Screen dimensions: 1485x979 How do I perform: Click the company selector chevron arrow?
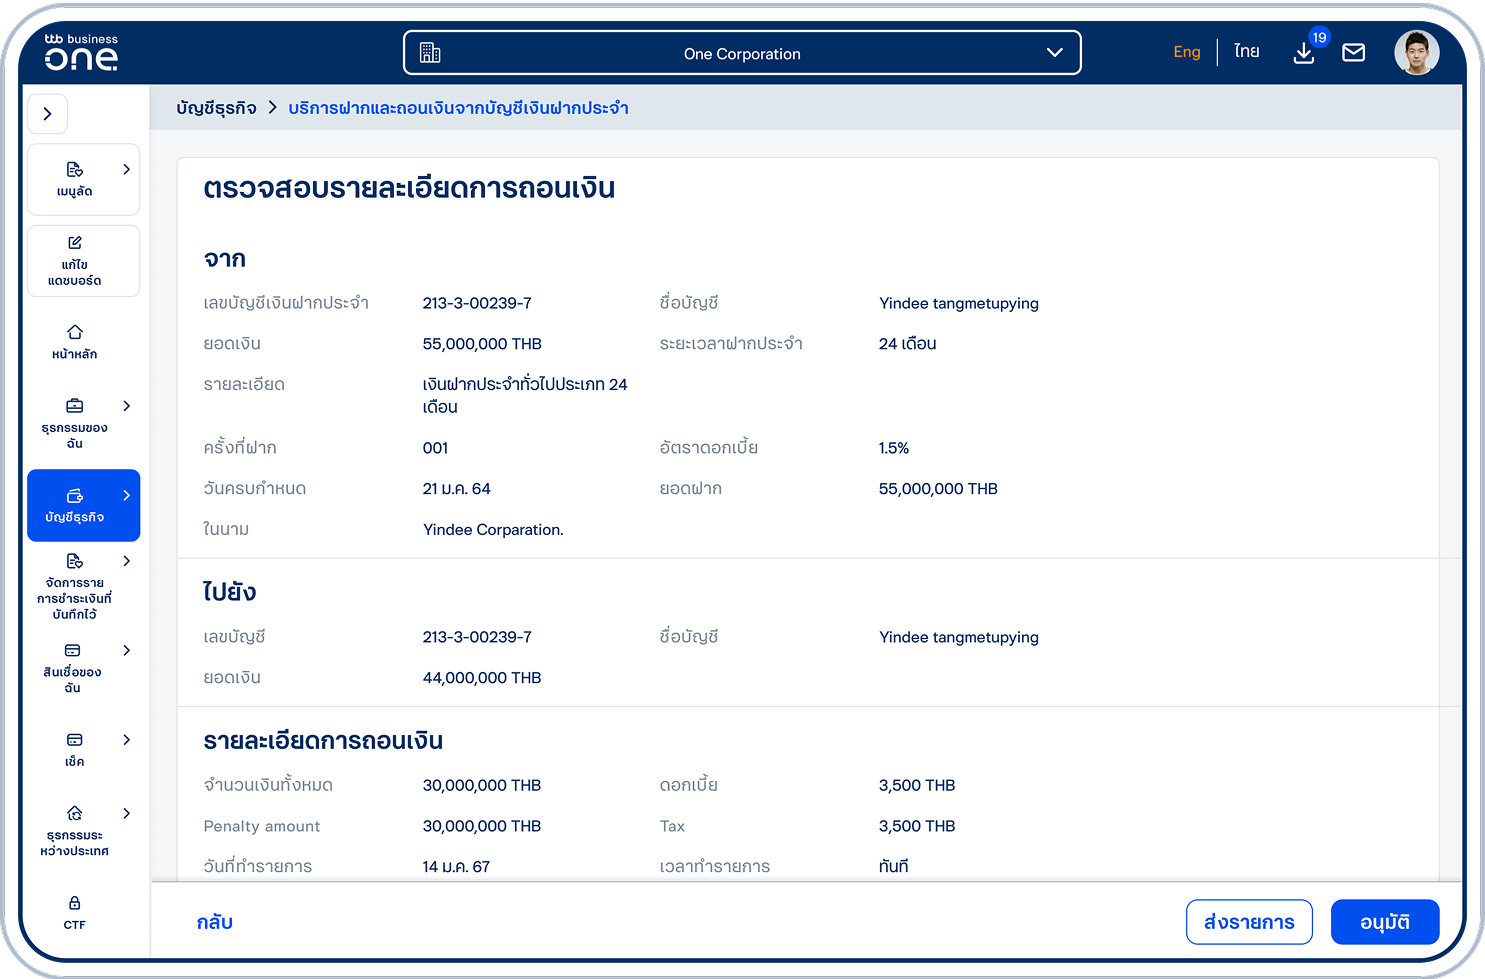coord(1054,53)
